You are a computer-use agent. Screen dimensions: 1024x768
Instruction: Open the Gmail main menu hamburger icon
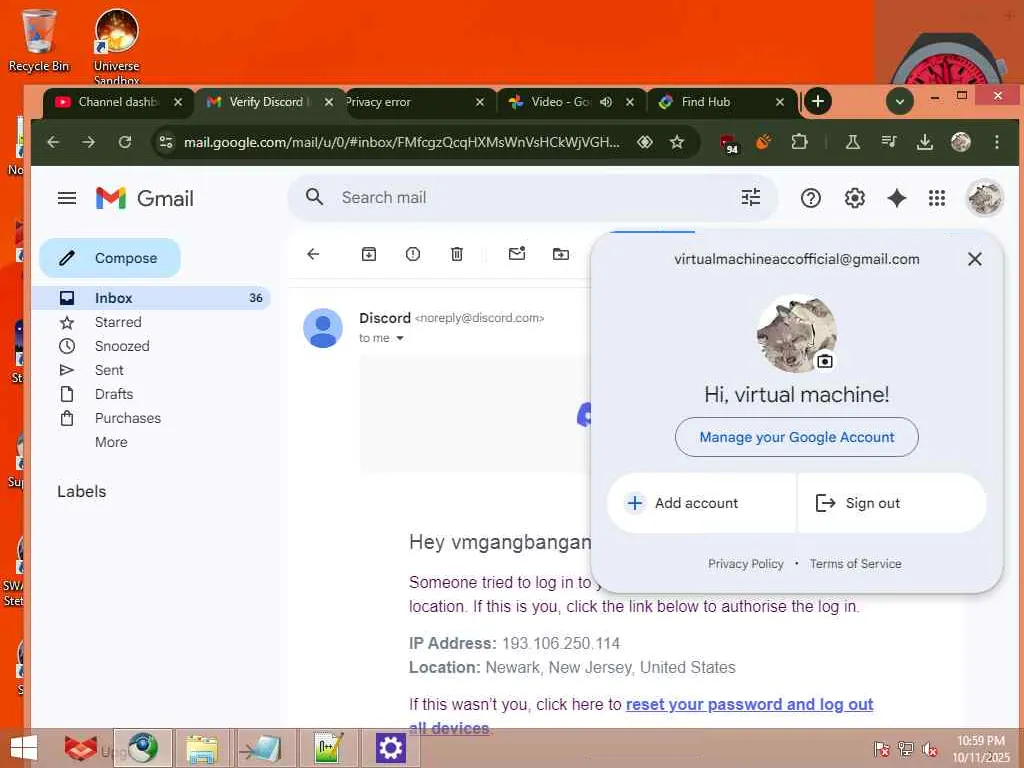67,198
